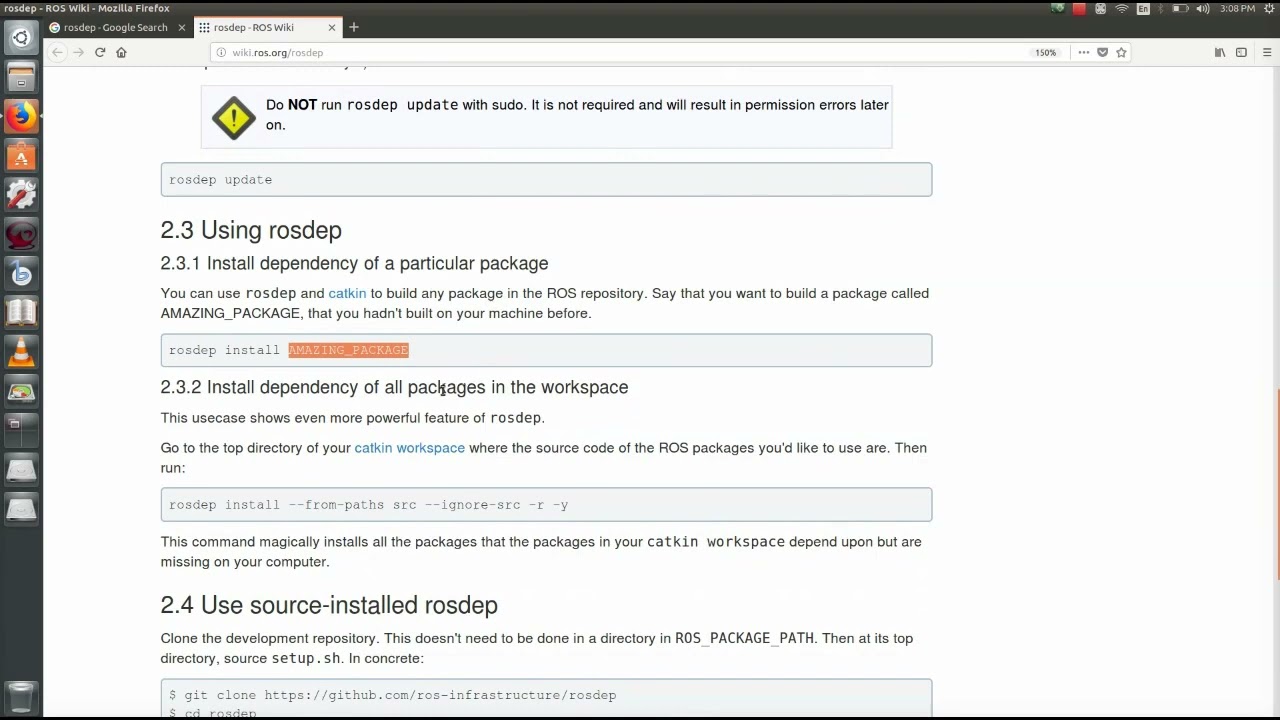The height and width of the screenshot is (720, 1280).
Task: Open the page actions three-dot menu
Action: point(1083,52)
